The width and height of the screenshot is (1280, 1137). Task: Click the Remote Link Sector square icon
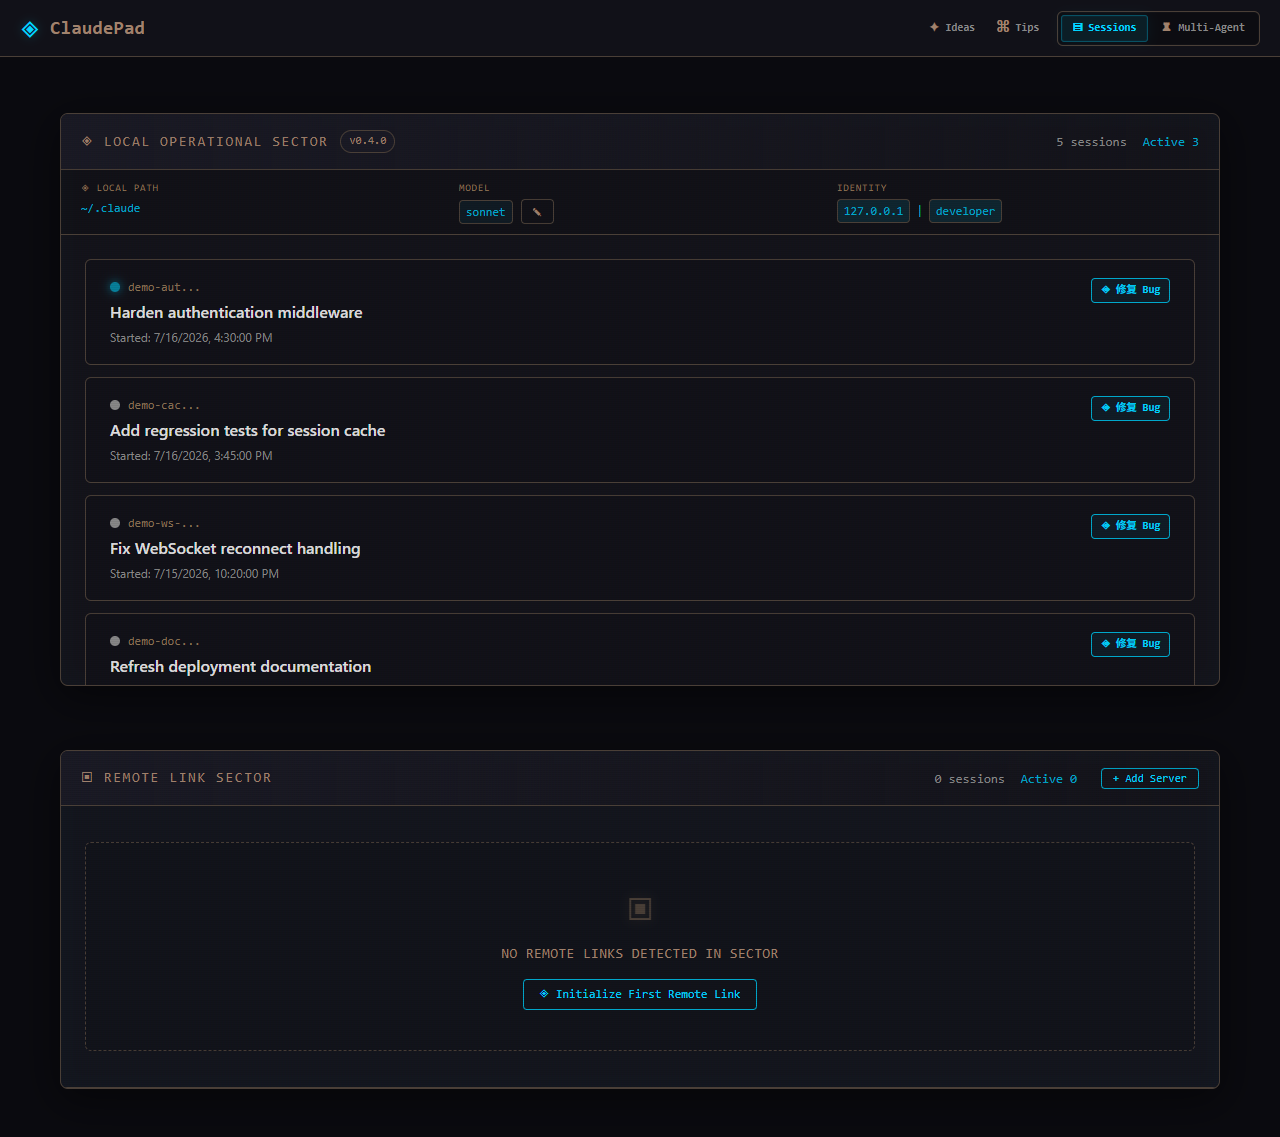(87, 777)
